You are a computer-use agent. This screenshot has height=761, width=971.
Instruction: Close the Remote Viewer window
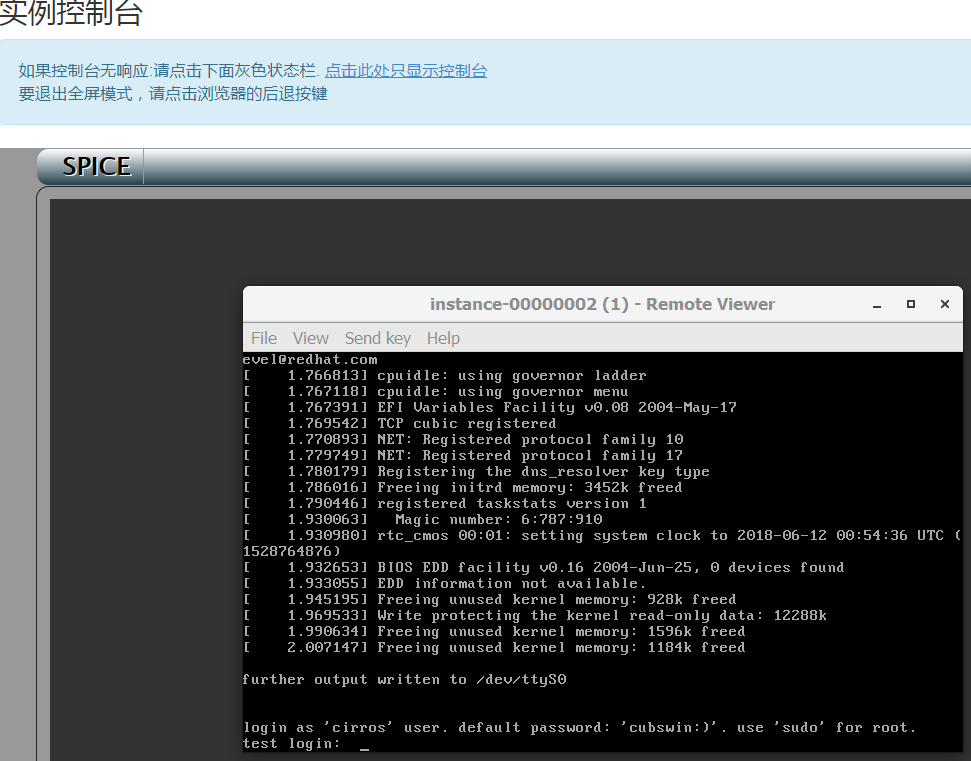[944, 304]
